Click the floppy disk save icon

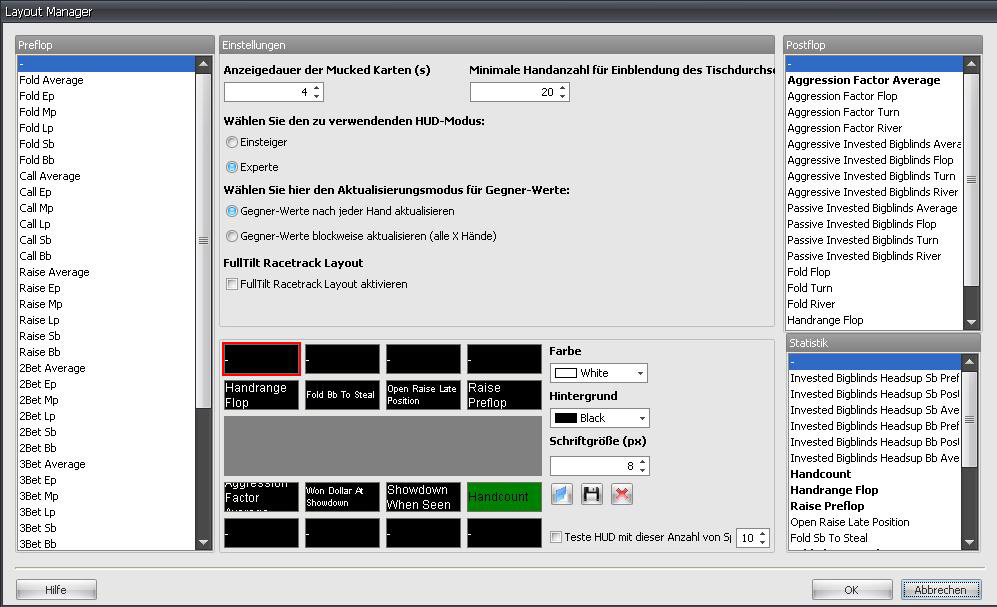[x=592, y=494]
